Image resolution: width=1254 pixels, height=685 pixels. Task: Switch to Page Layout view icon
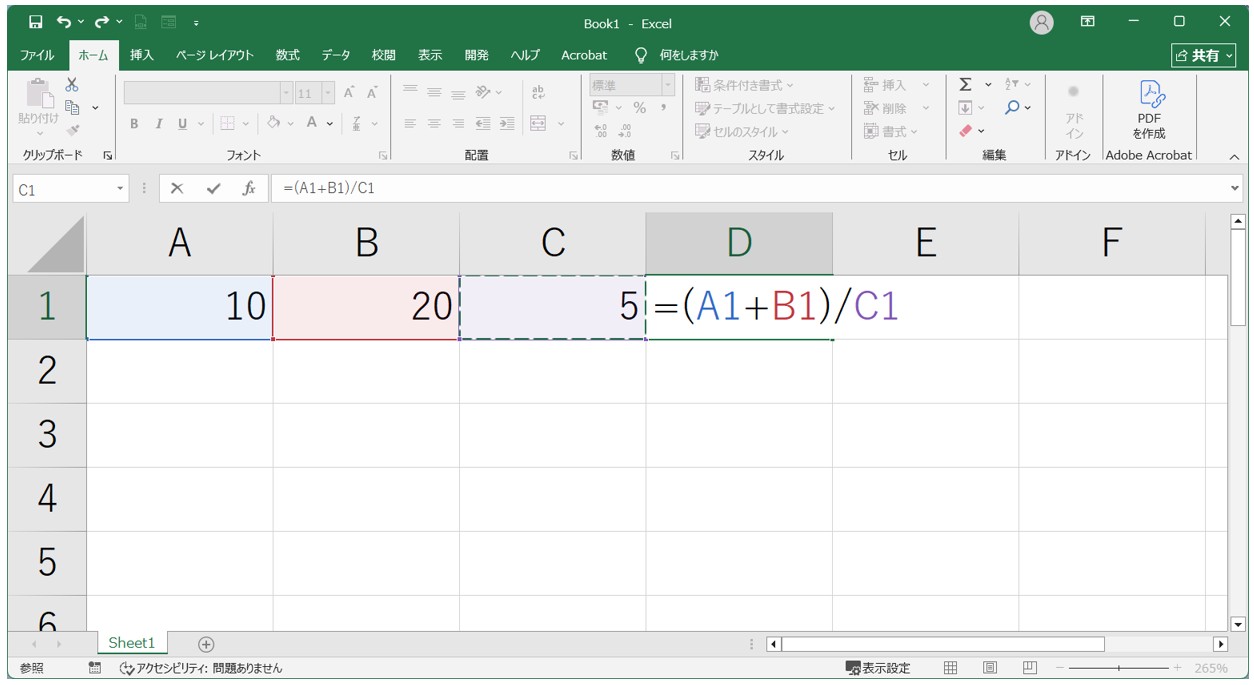990,668
